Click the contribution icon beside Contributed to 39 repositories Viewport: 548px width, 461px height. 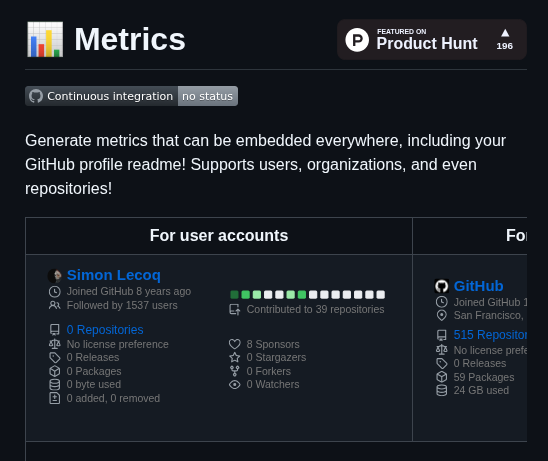[x=235, y=309]
